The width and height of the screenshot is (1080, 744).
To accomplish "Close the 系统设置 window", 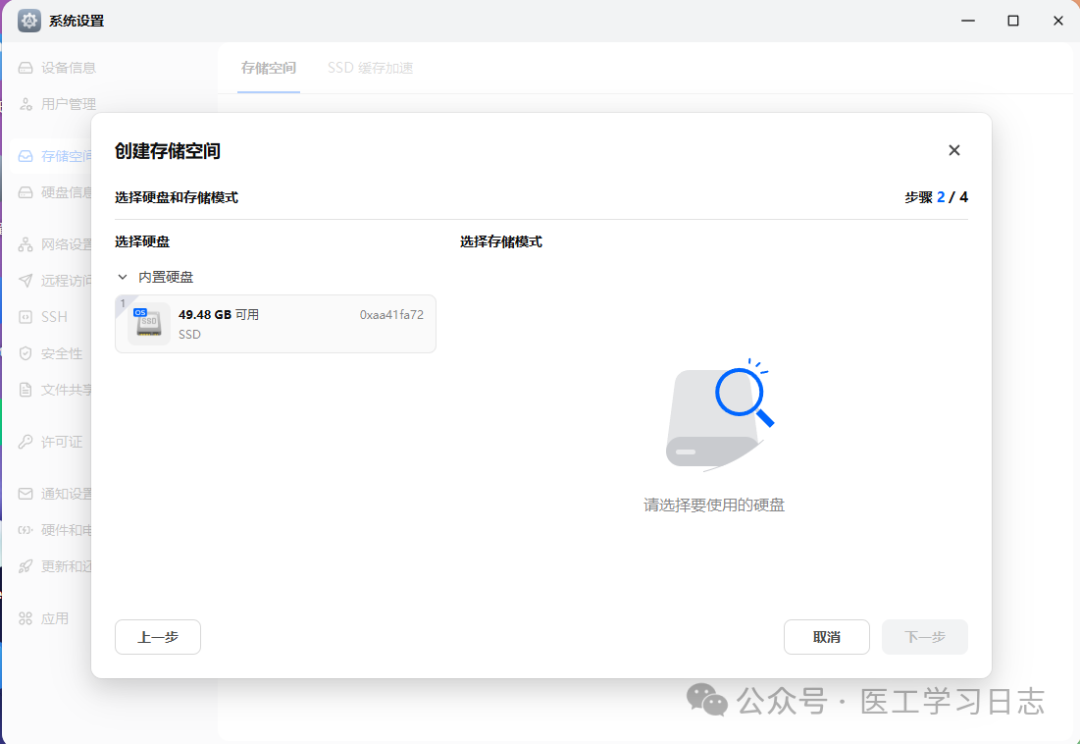I will [1058, 21].
